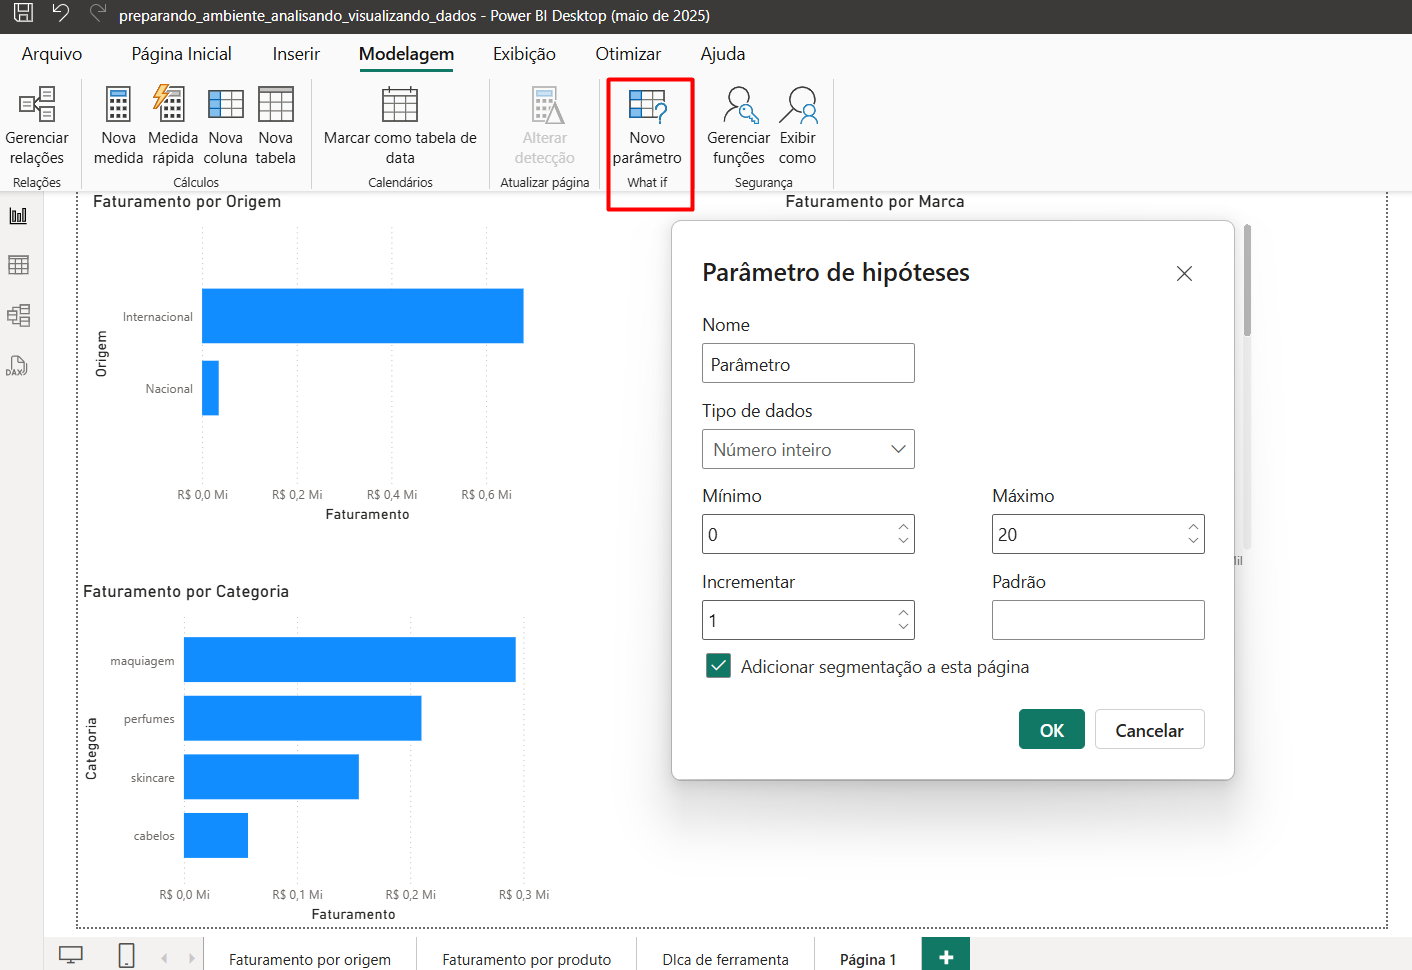Viewport: 1412px width, 970px height.
Task: Click the Save icon in title bar
Action: point(23,13)
